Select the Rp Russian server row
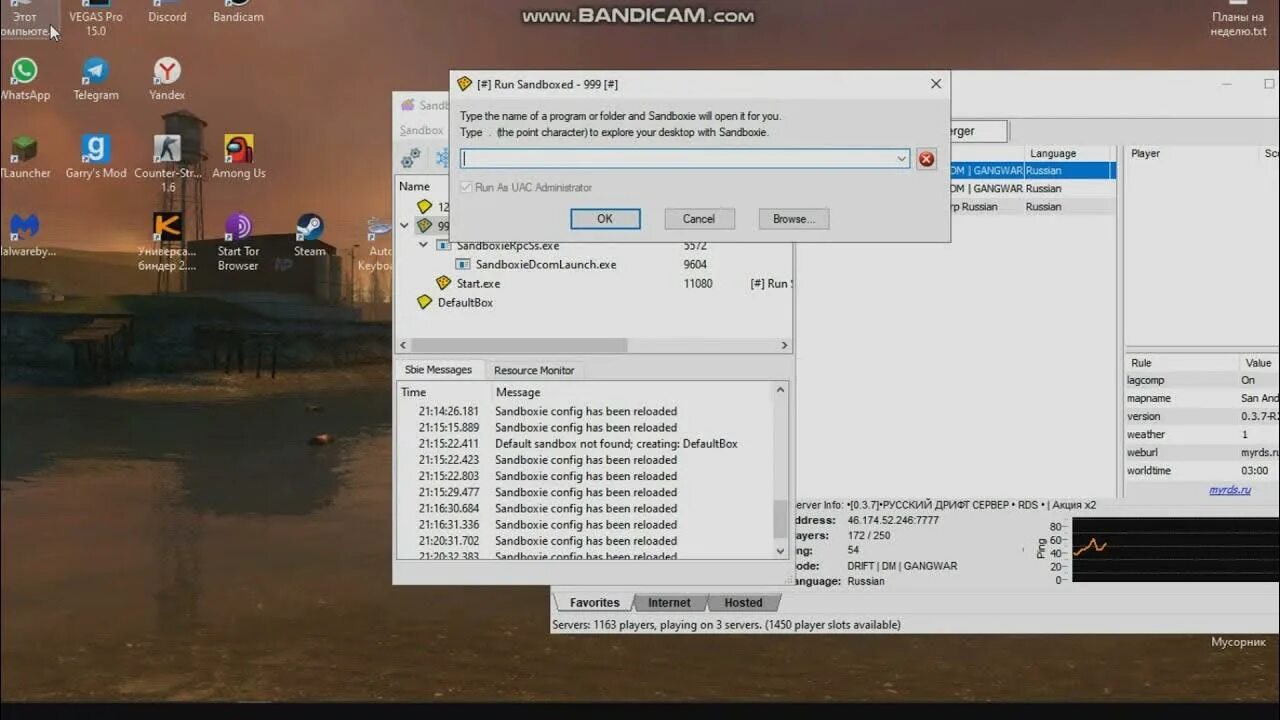1280x720 pixels. pos(1032,206)
